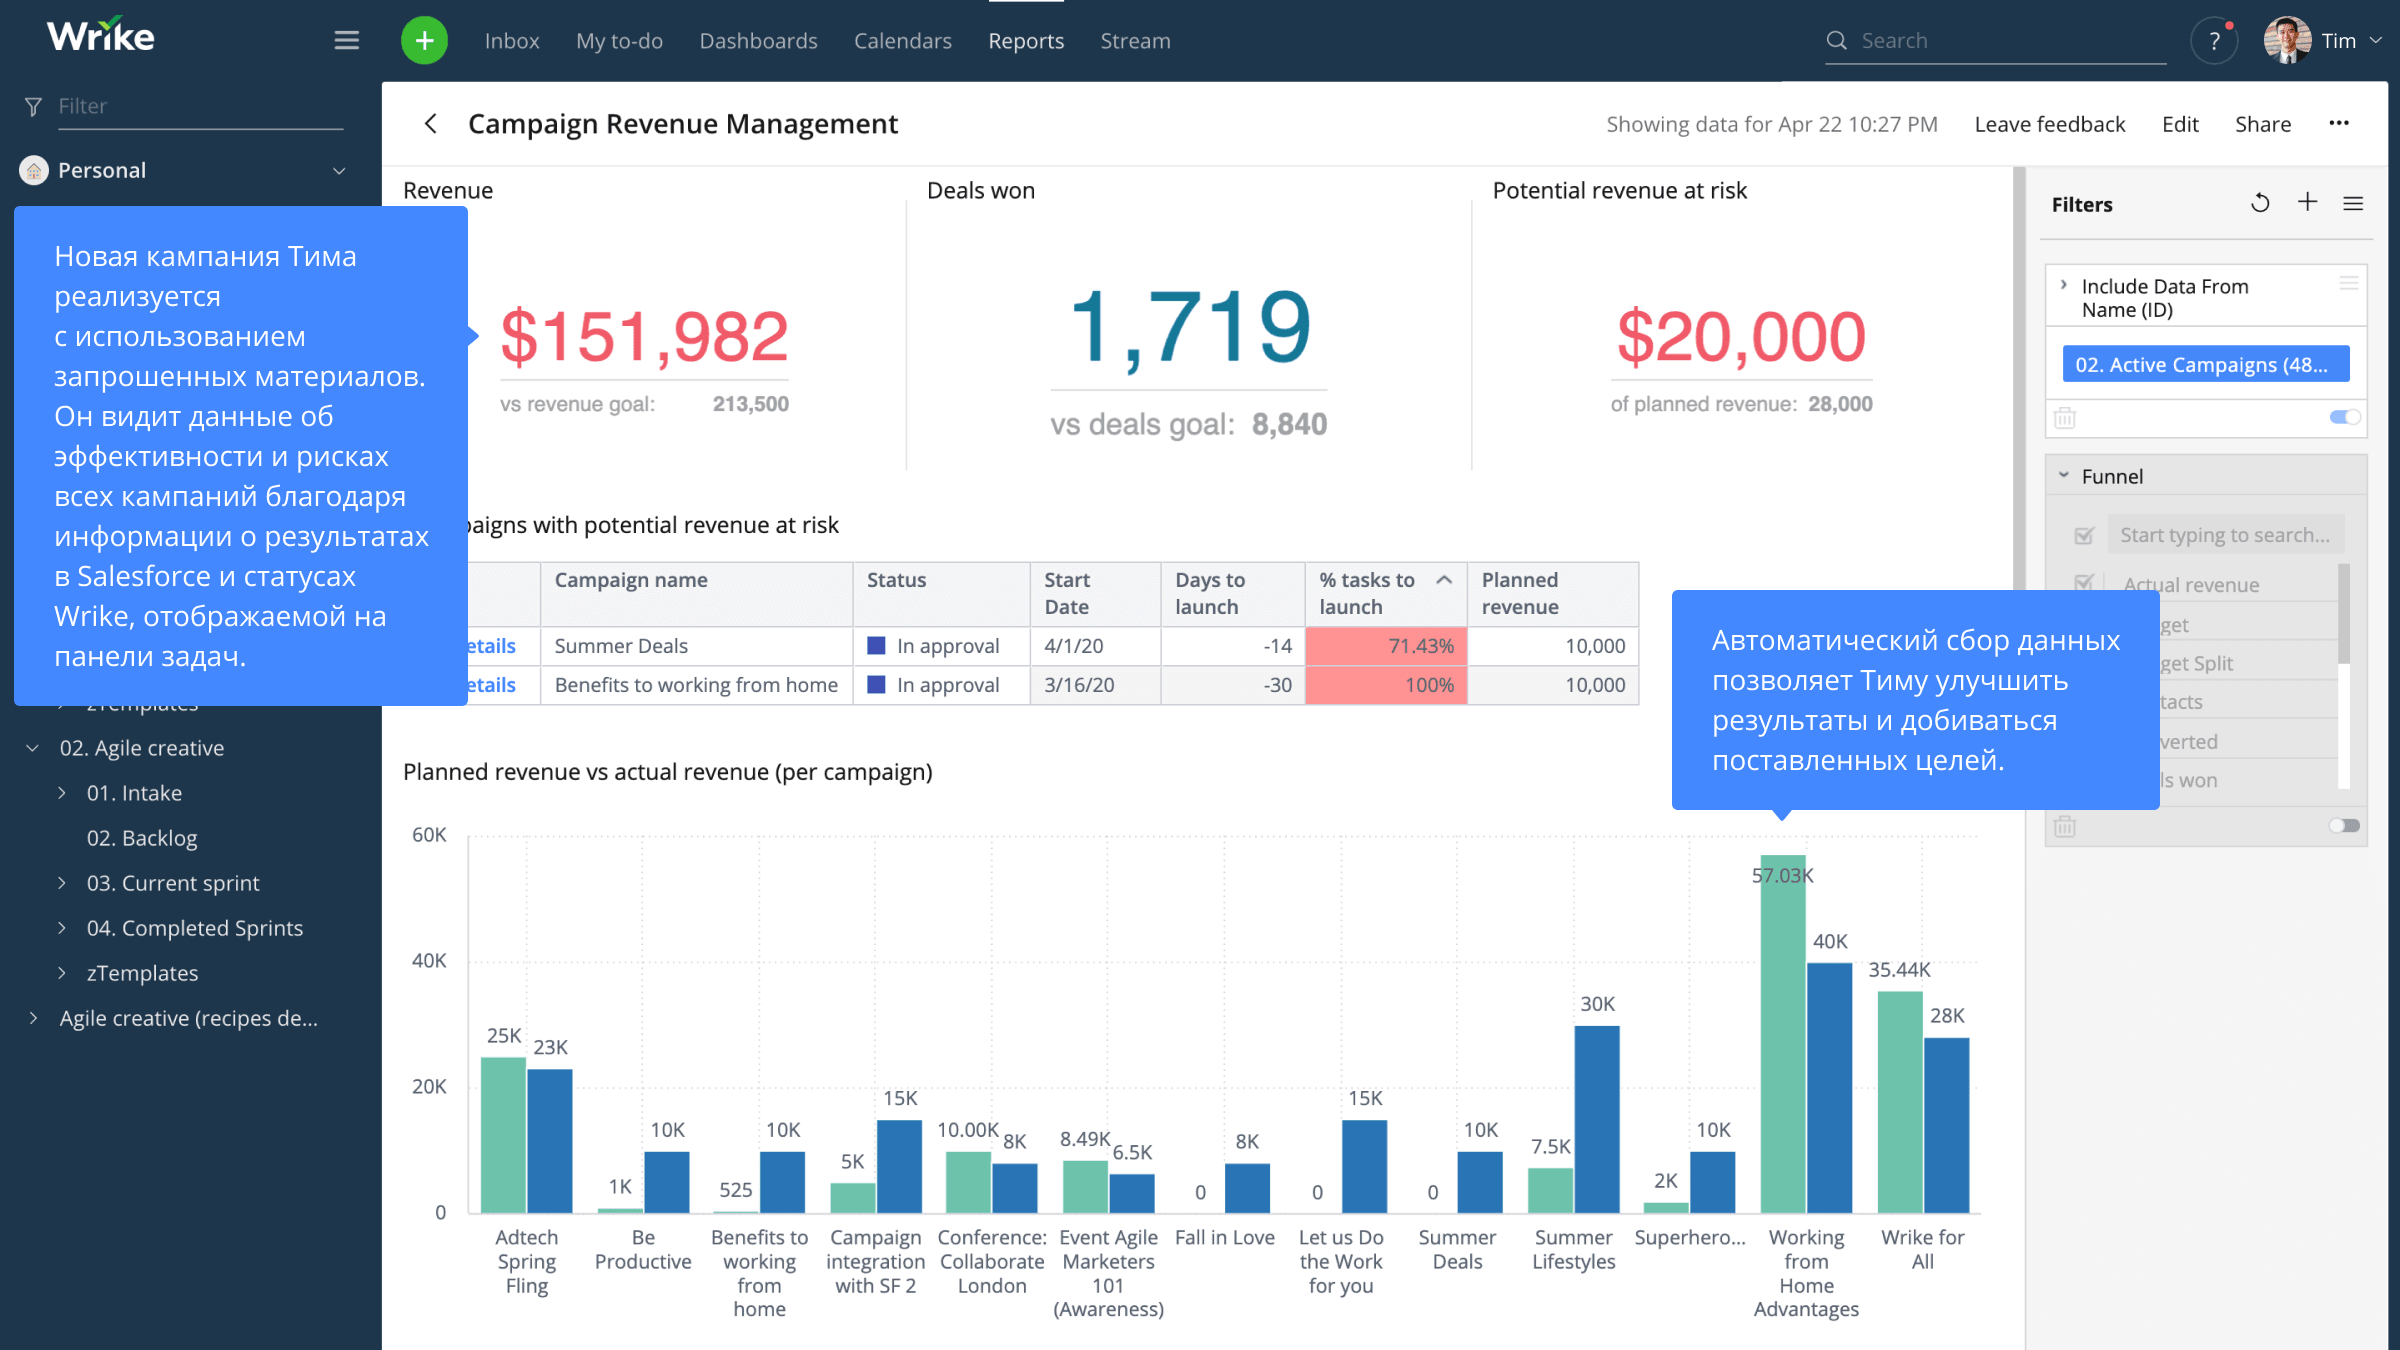Delete the Include Data From filter (trash icon)
This screenshot has height=1350, width=2400.
point(2065,417)
